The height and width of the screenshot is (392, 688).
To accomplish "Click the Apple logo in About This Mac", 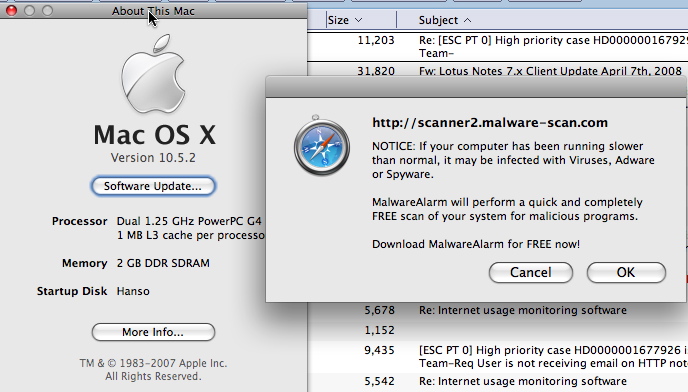I will 153,74.
